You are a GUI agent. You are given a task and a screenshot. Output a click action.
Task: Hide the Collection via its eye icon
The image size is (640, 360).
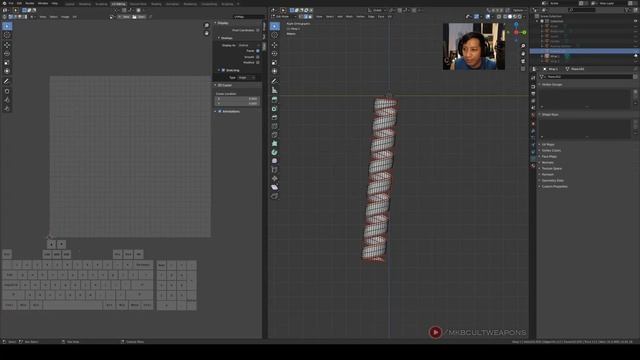pos(636,21)
